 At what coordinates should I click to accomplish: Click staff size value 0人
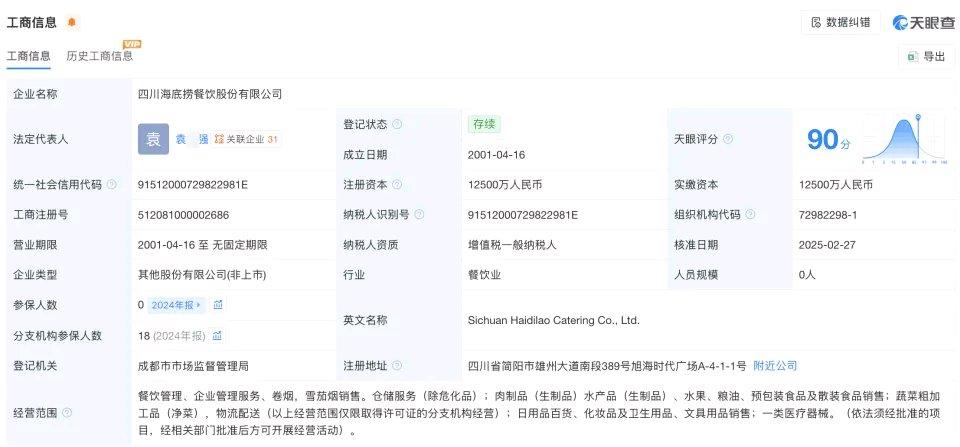807,275
